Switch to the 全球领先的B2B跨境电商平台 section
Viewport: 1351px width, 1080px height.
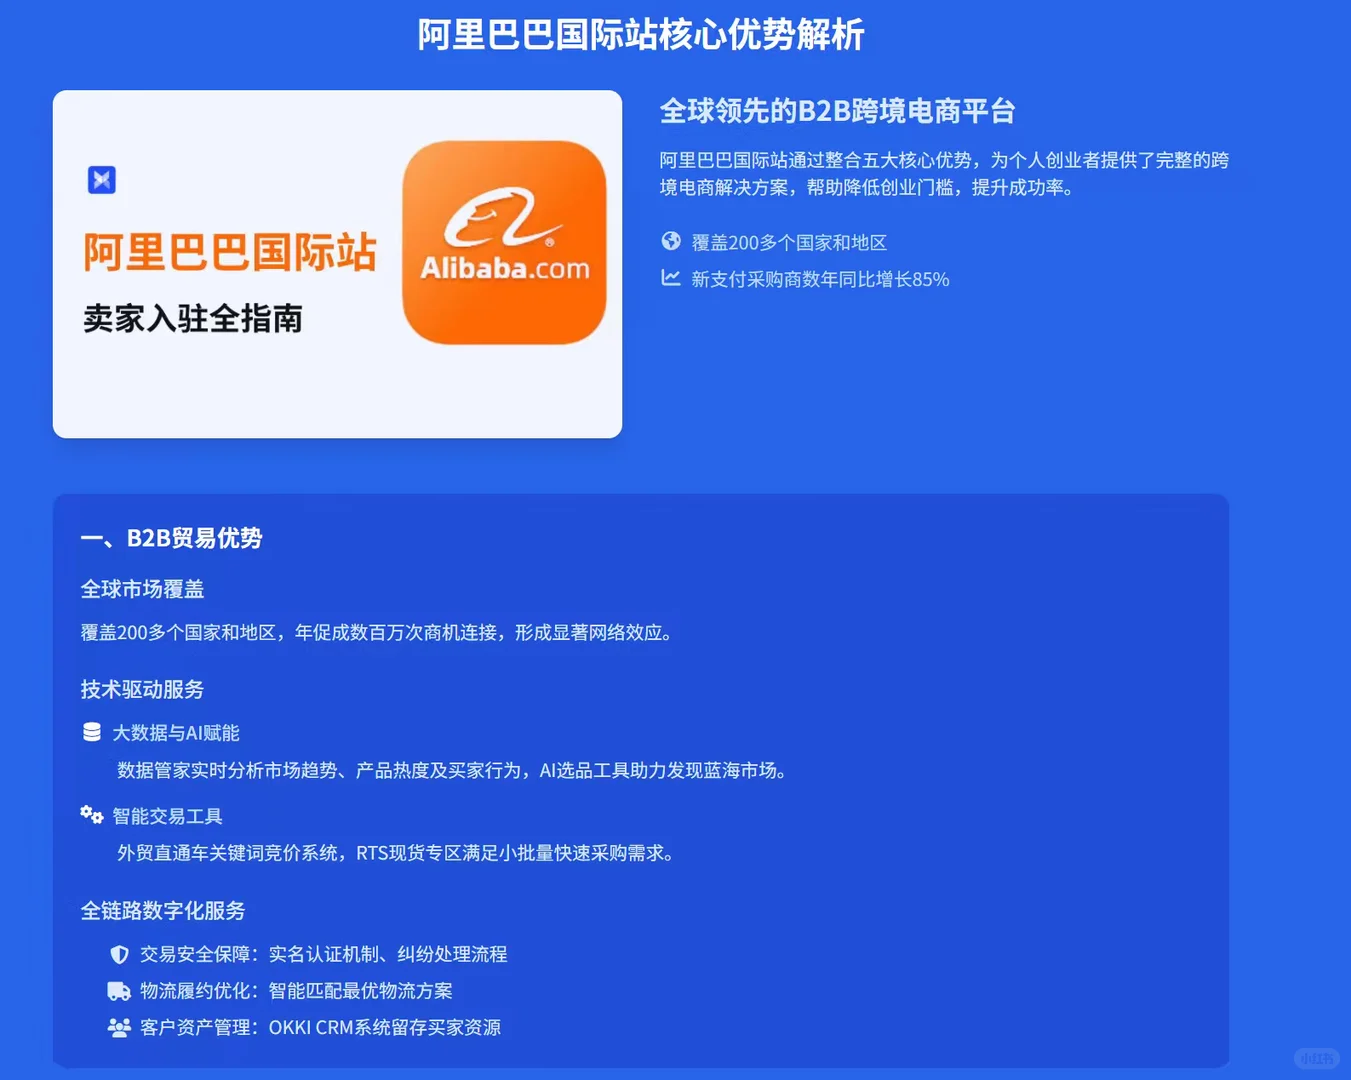pos(837,111)
